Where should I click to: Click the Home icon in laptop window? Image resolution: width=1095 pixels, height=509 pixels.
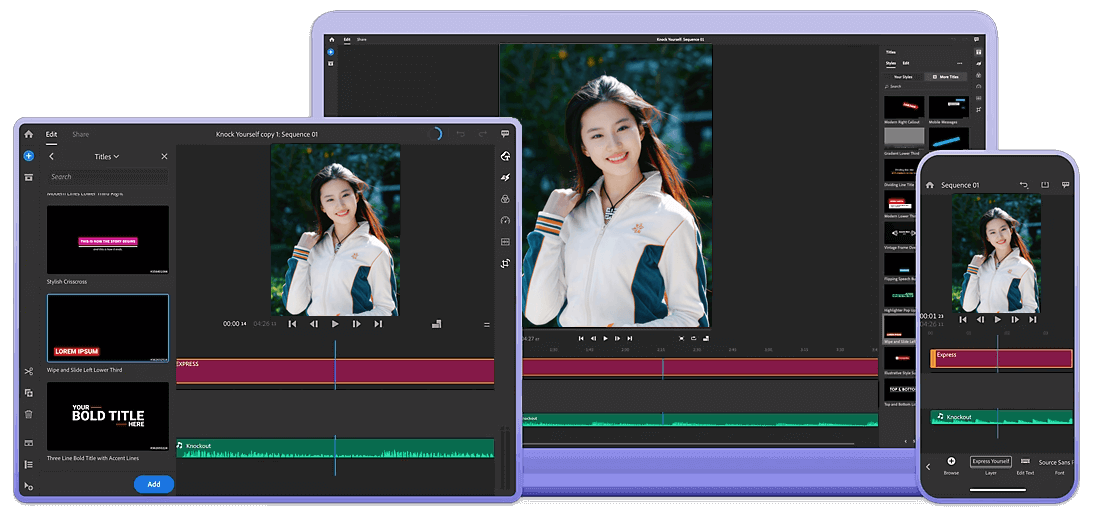(x=331, y=40)
